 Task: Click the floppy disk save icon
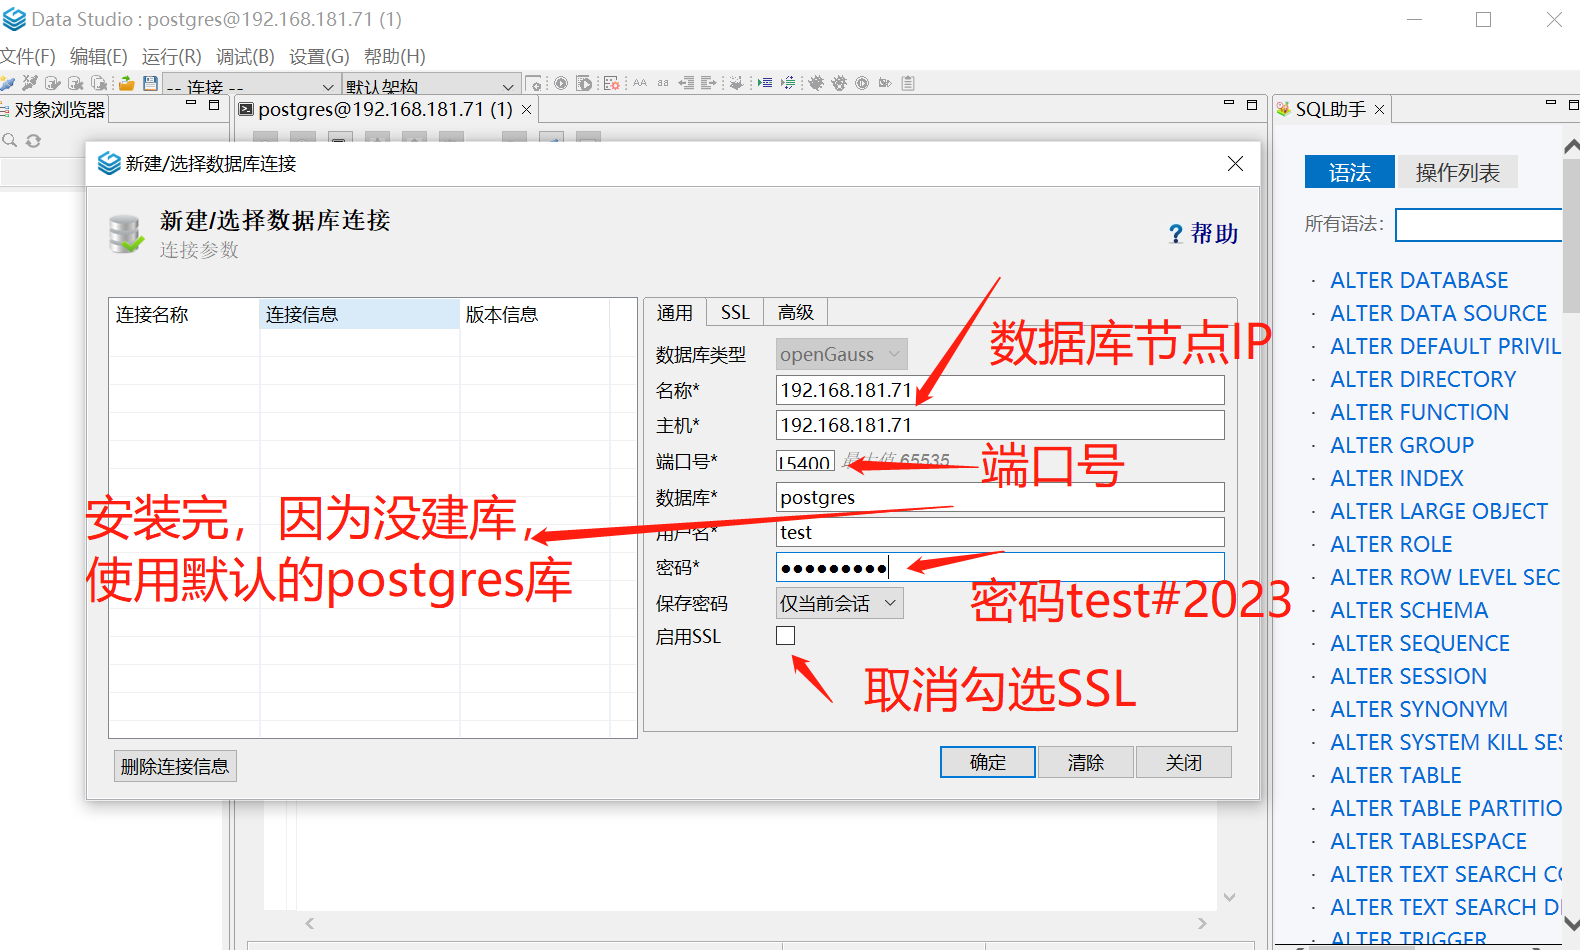150,83
